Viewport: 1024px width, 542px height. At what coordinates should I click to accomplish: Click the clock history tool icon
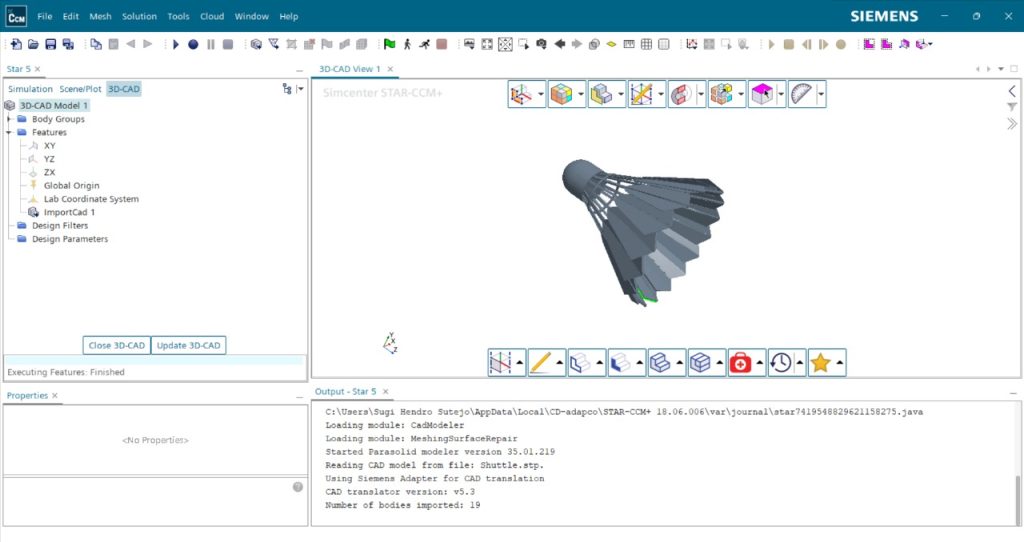pyautogui.click(x=780, y=363)
